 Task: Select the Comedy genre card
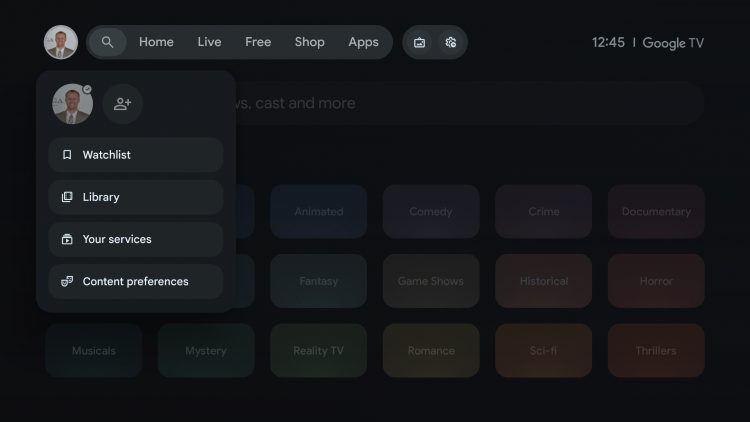click(431, 211)
